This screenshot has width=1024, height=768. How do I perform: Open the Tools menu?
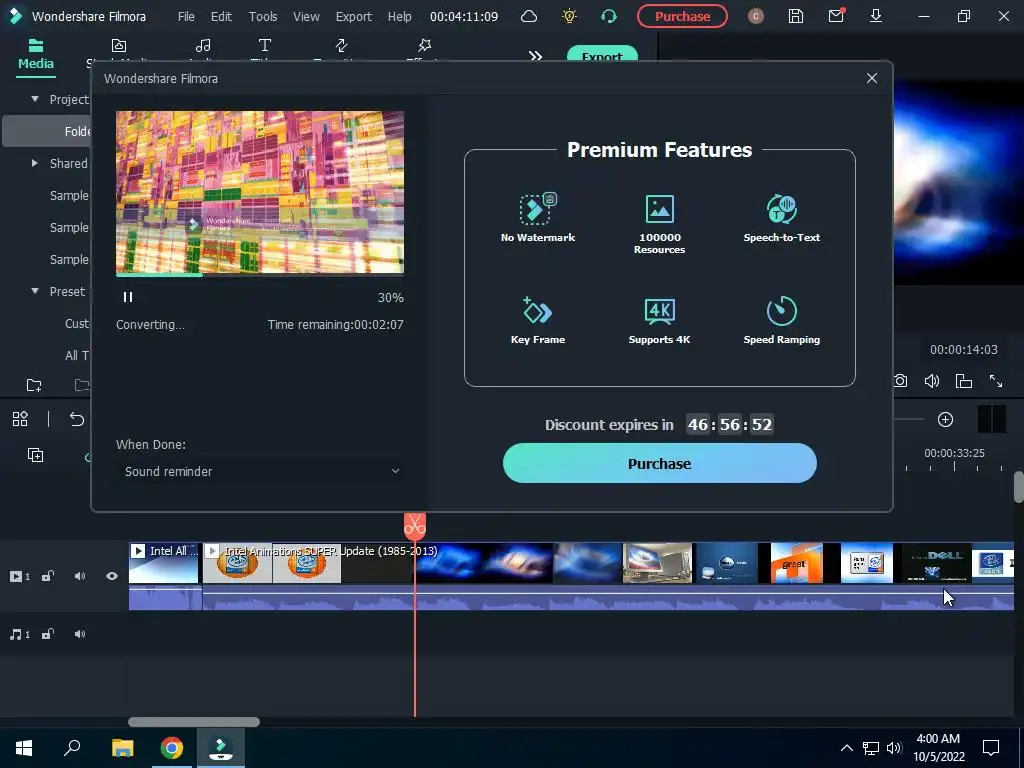(x=263, y=16)
